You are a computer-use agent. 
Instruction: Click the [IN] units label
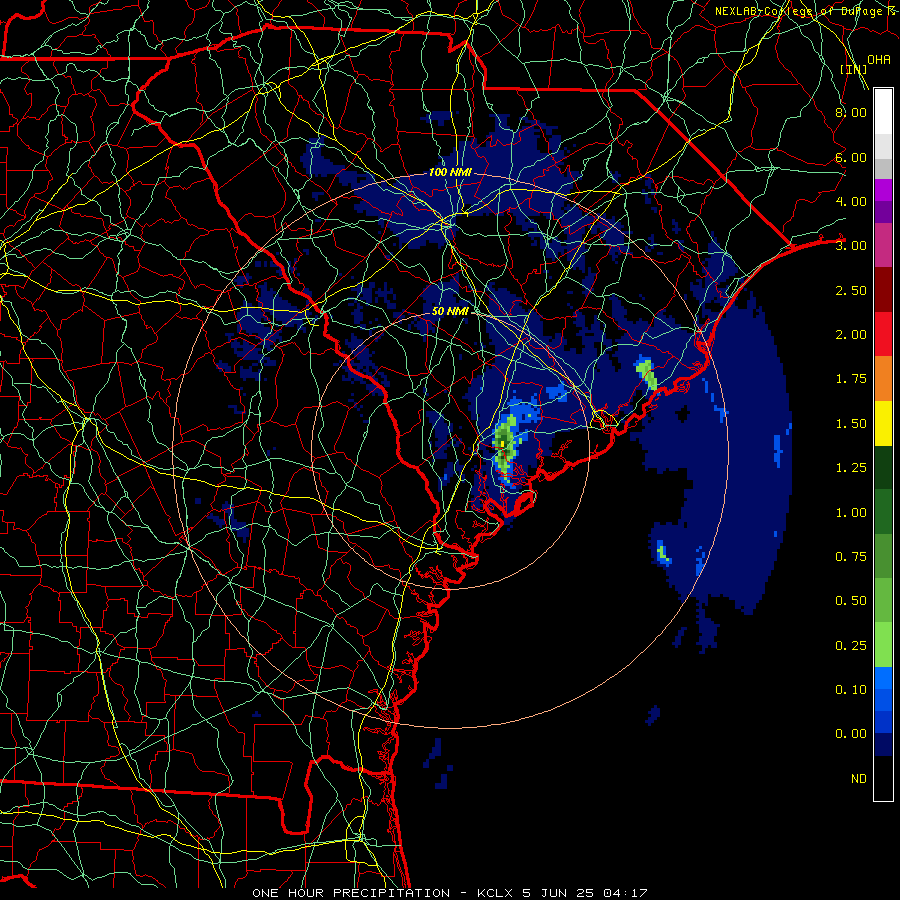[x=853, y=69]
